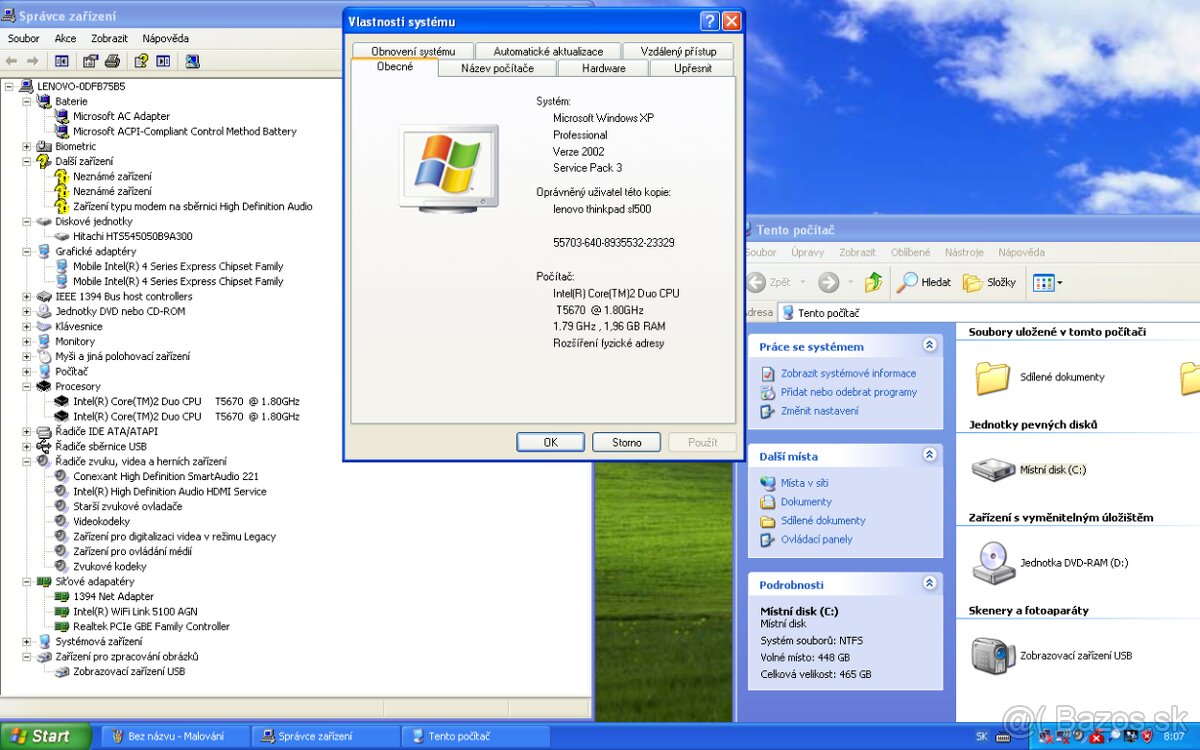Select the Print icon in Device Manager toolbar
The height and width of the screenshot is (750, 1200).
pos(114,61)
